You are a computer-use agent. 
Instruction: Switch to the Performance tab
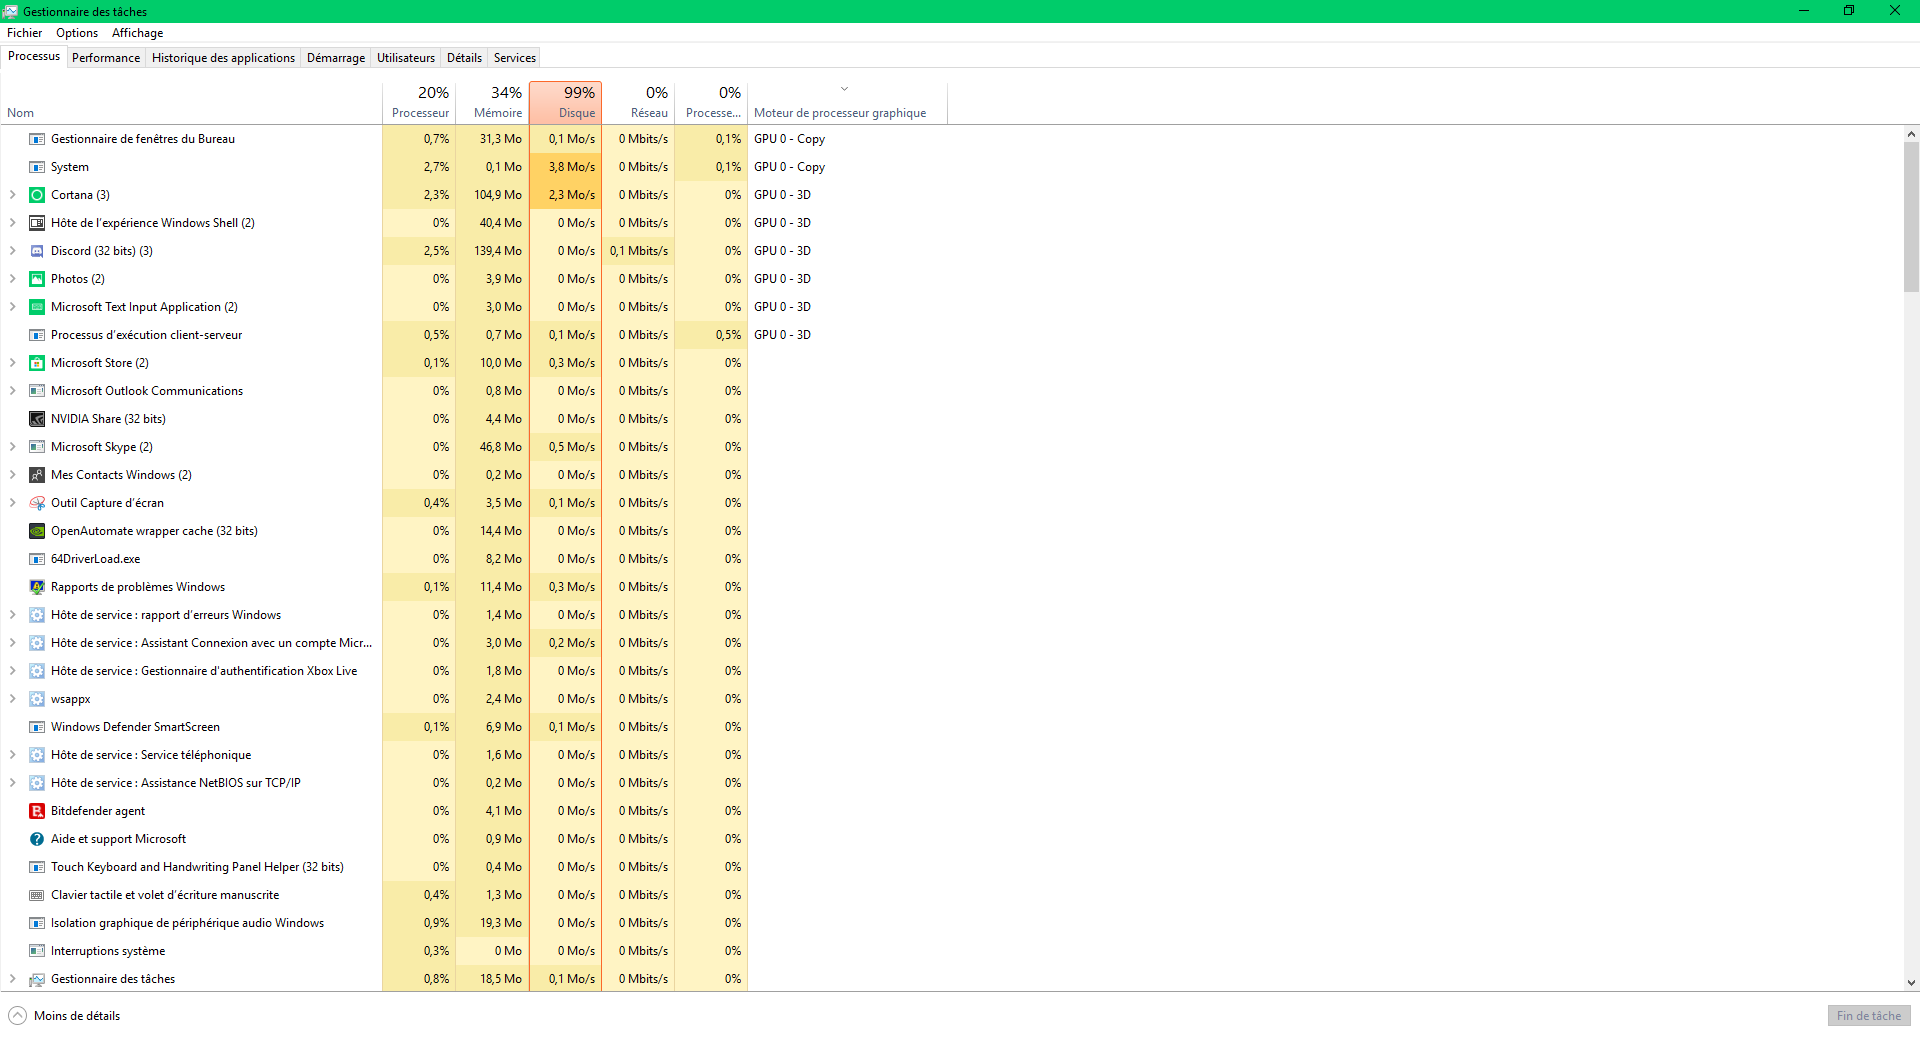coord(106,58)
